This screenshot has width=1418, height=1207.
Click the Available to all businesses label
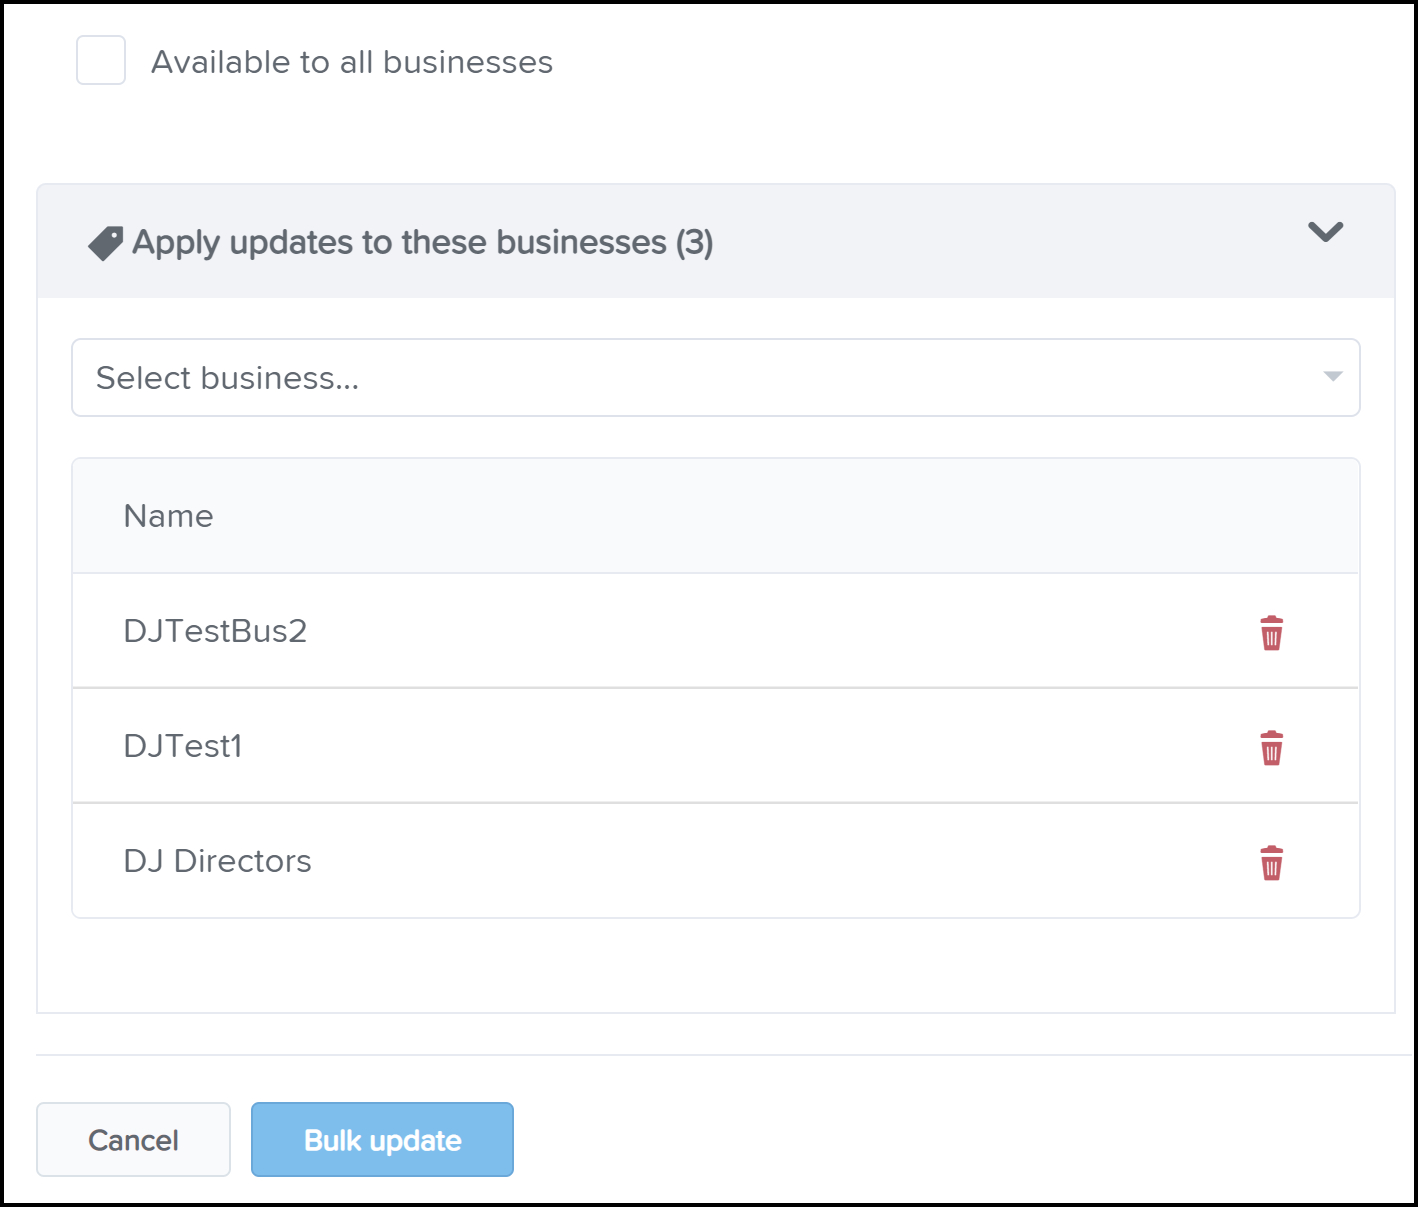point(352,62)
